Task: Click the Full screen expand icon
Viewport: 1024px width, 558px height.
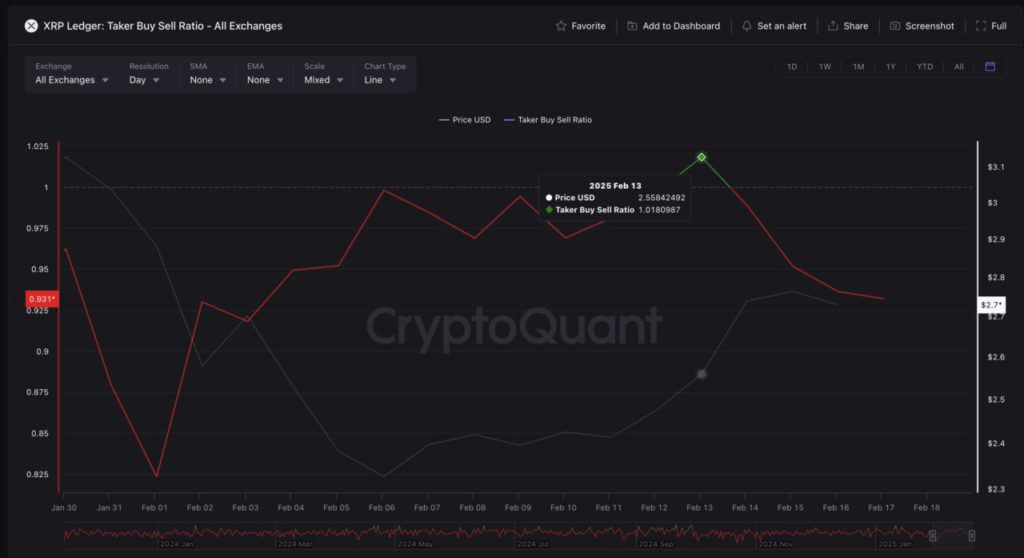Action: (x=981, y=26)
